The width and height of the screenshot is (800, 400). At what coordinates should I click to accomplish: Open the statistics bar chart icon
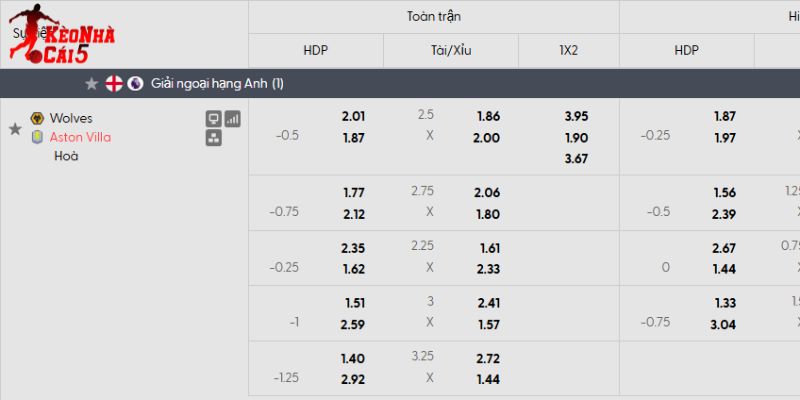[x=232, y=118]
